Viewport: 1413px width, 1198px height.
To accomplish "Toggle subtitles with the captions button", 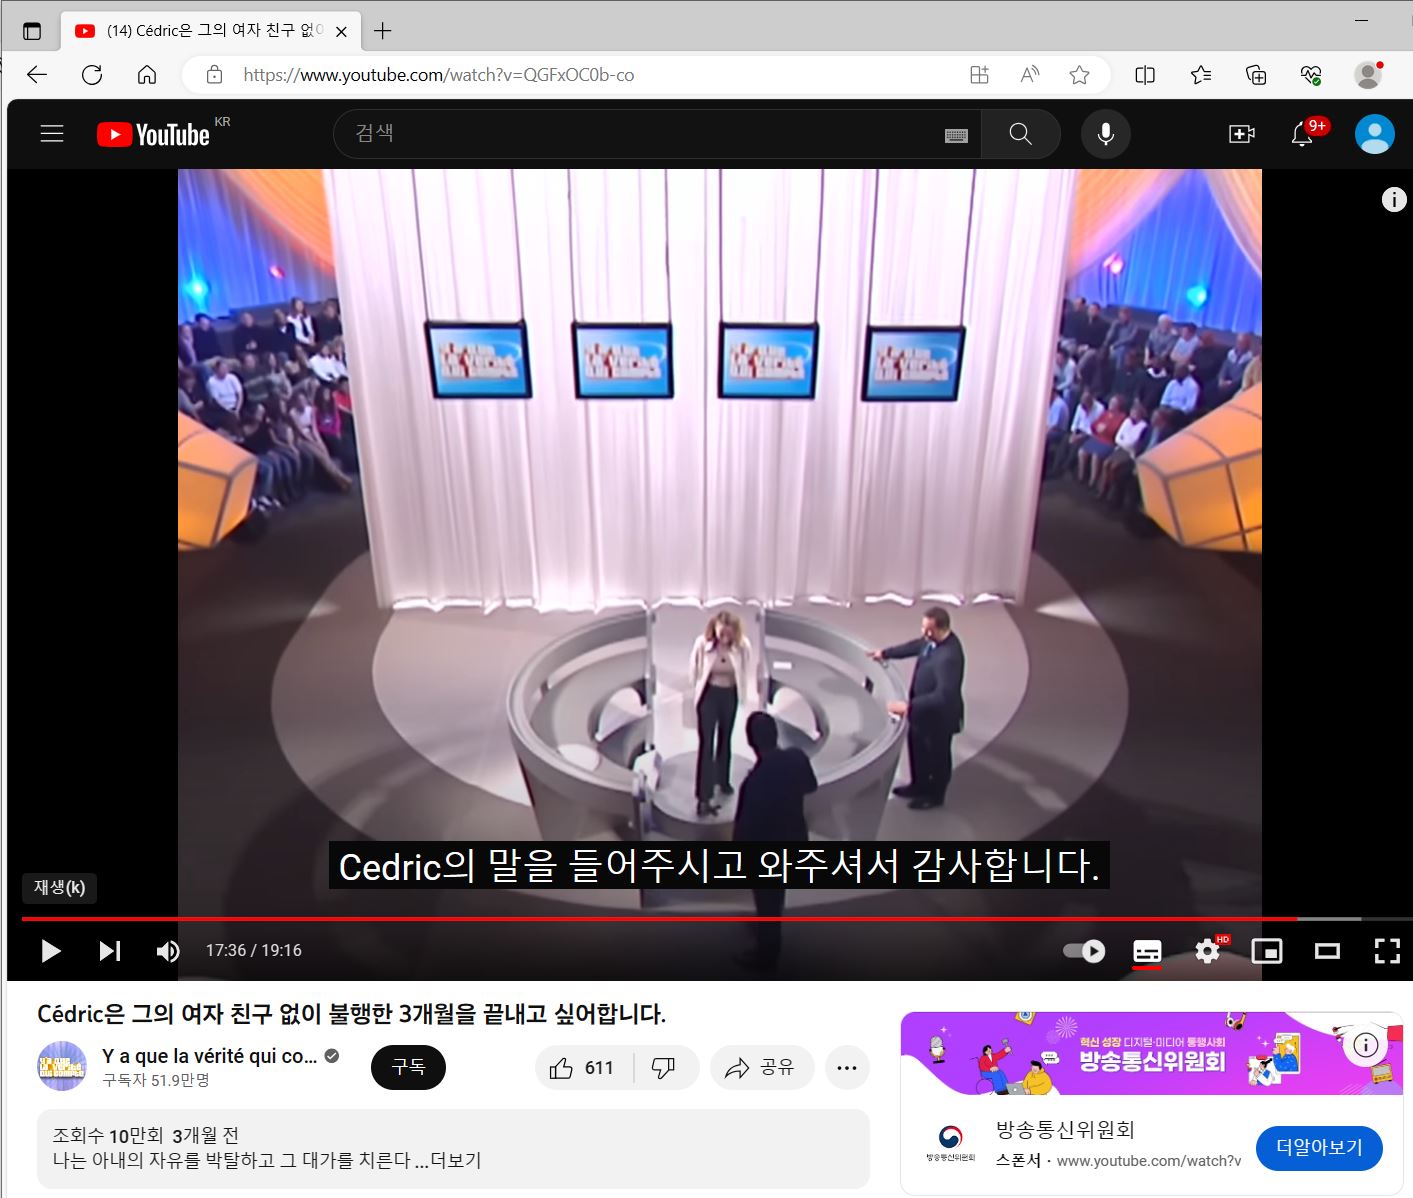I will pos(1147,951).
